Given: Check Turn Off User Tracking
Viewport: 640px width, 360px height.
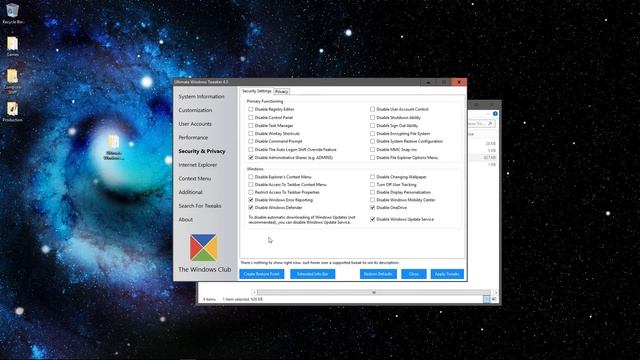Looking at the screenshot, I should pyautogui.click(x=372, y=184).
